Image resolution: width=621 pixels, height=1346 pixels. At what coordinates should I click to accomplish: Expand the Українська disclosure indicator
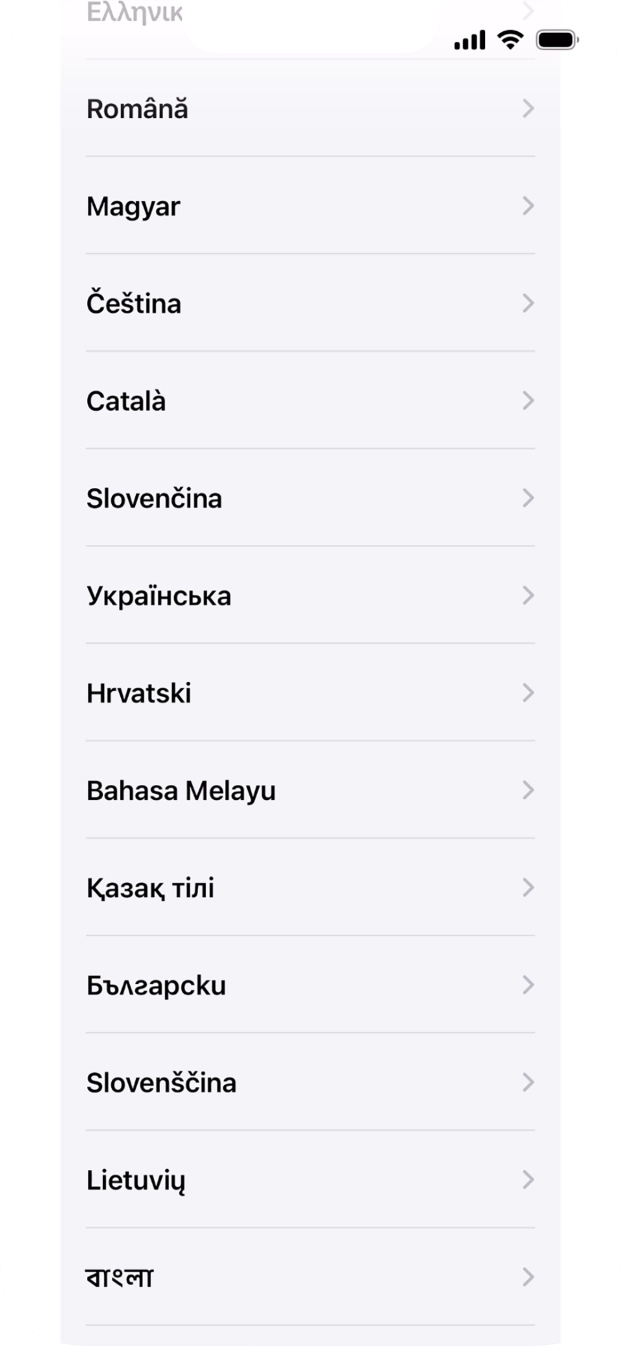528,595
